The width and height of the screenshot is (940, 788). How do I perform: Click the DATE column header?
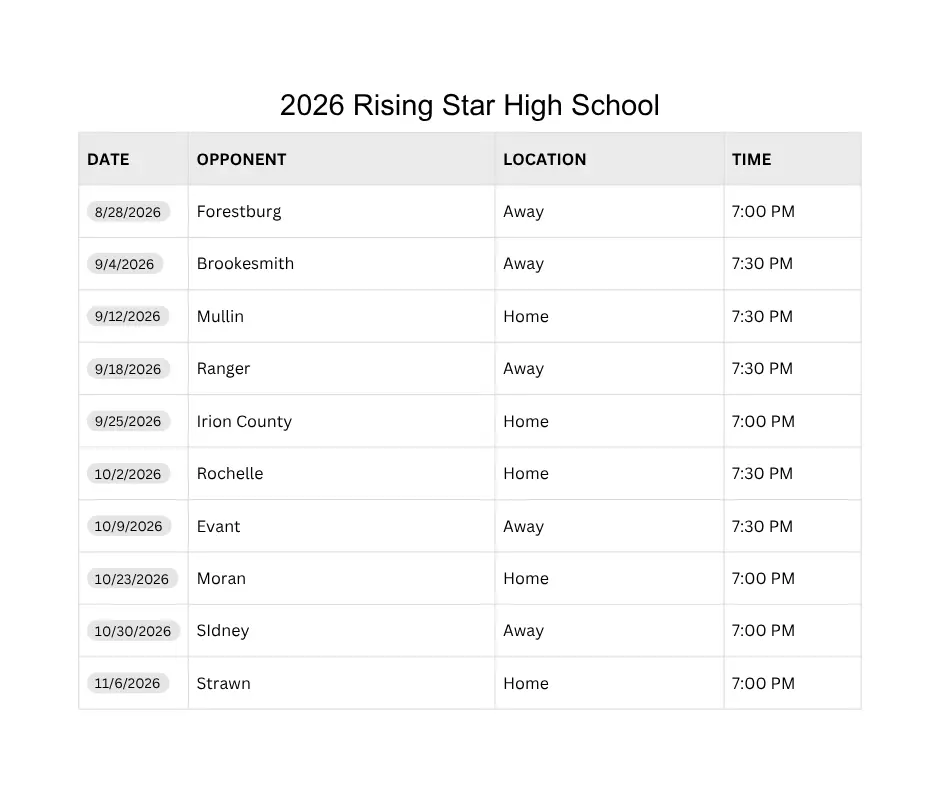click(x=109, y=160)
